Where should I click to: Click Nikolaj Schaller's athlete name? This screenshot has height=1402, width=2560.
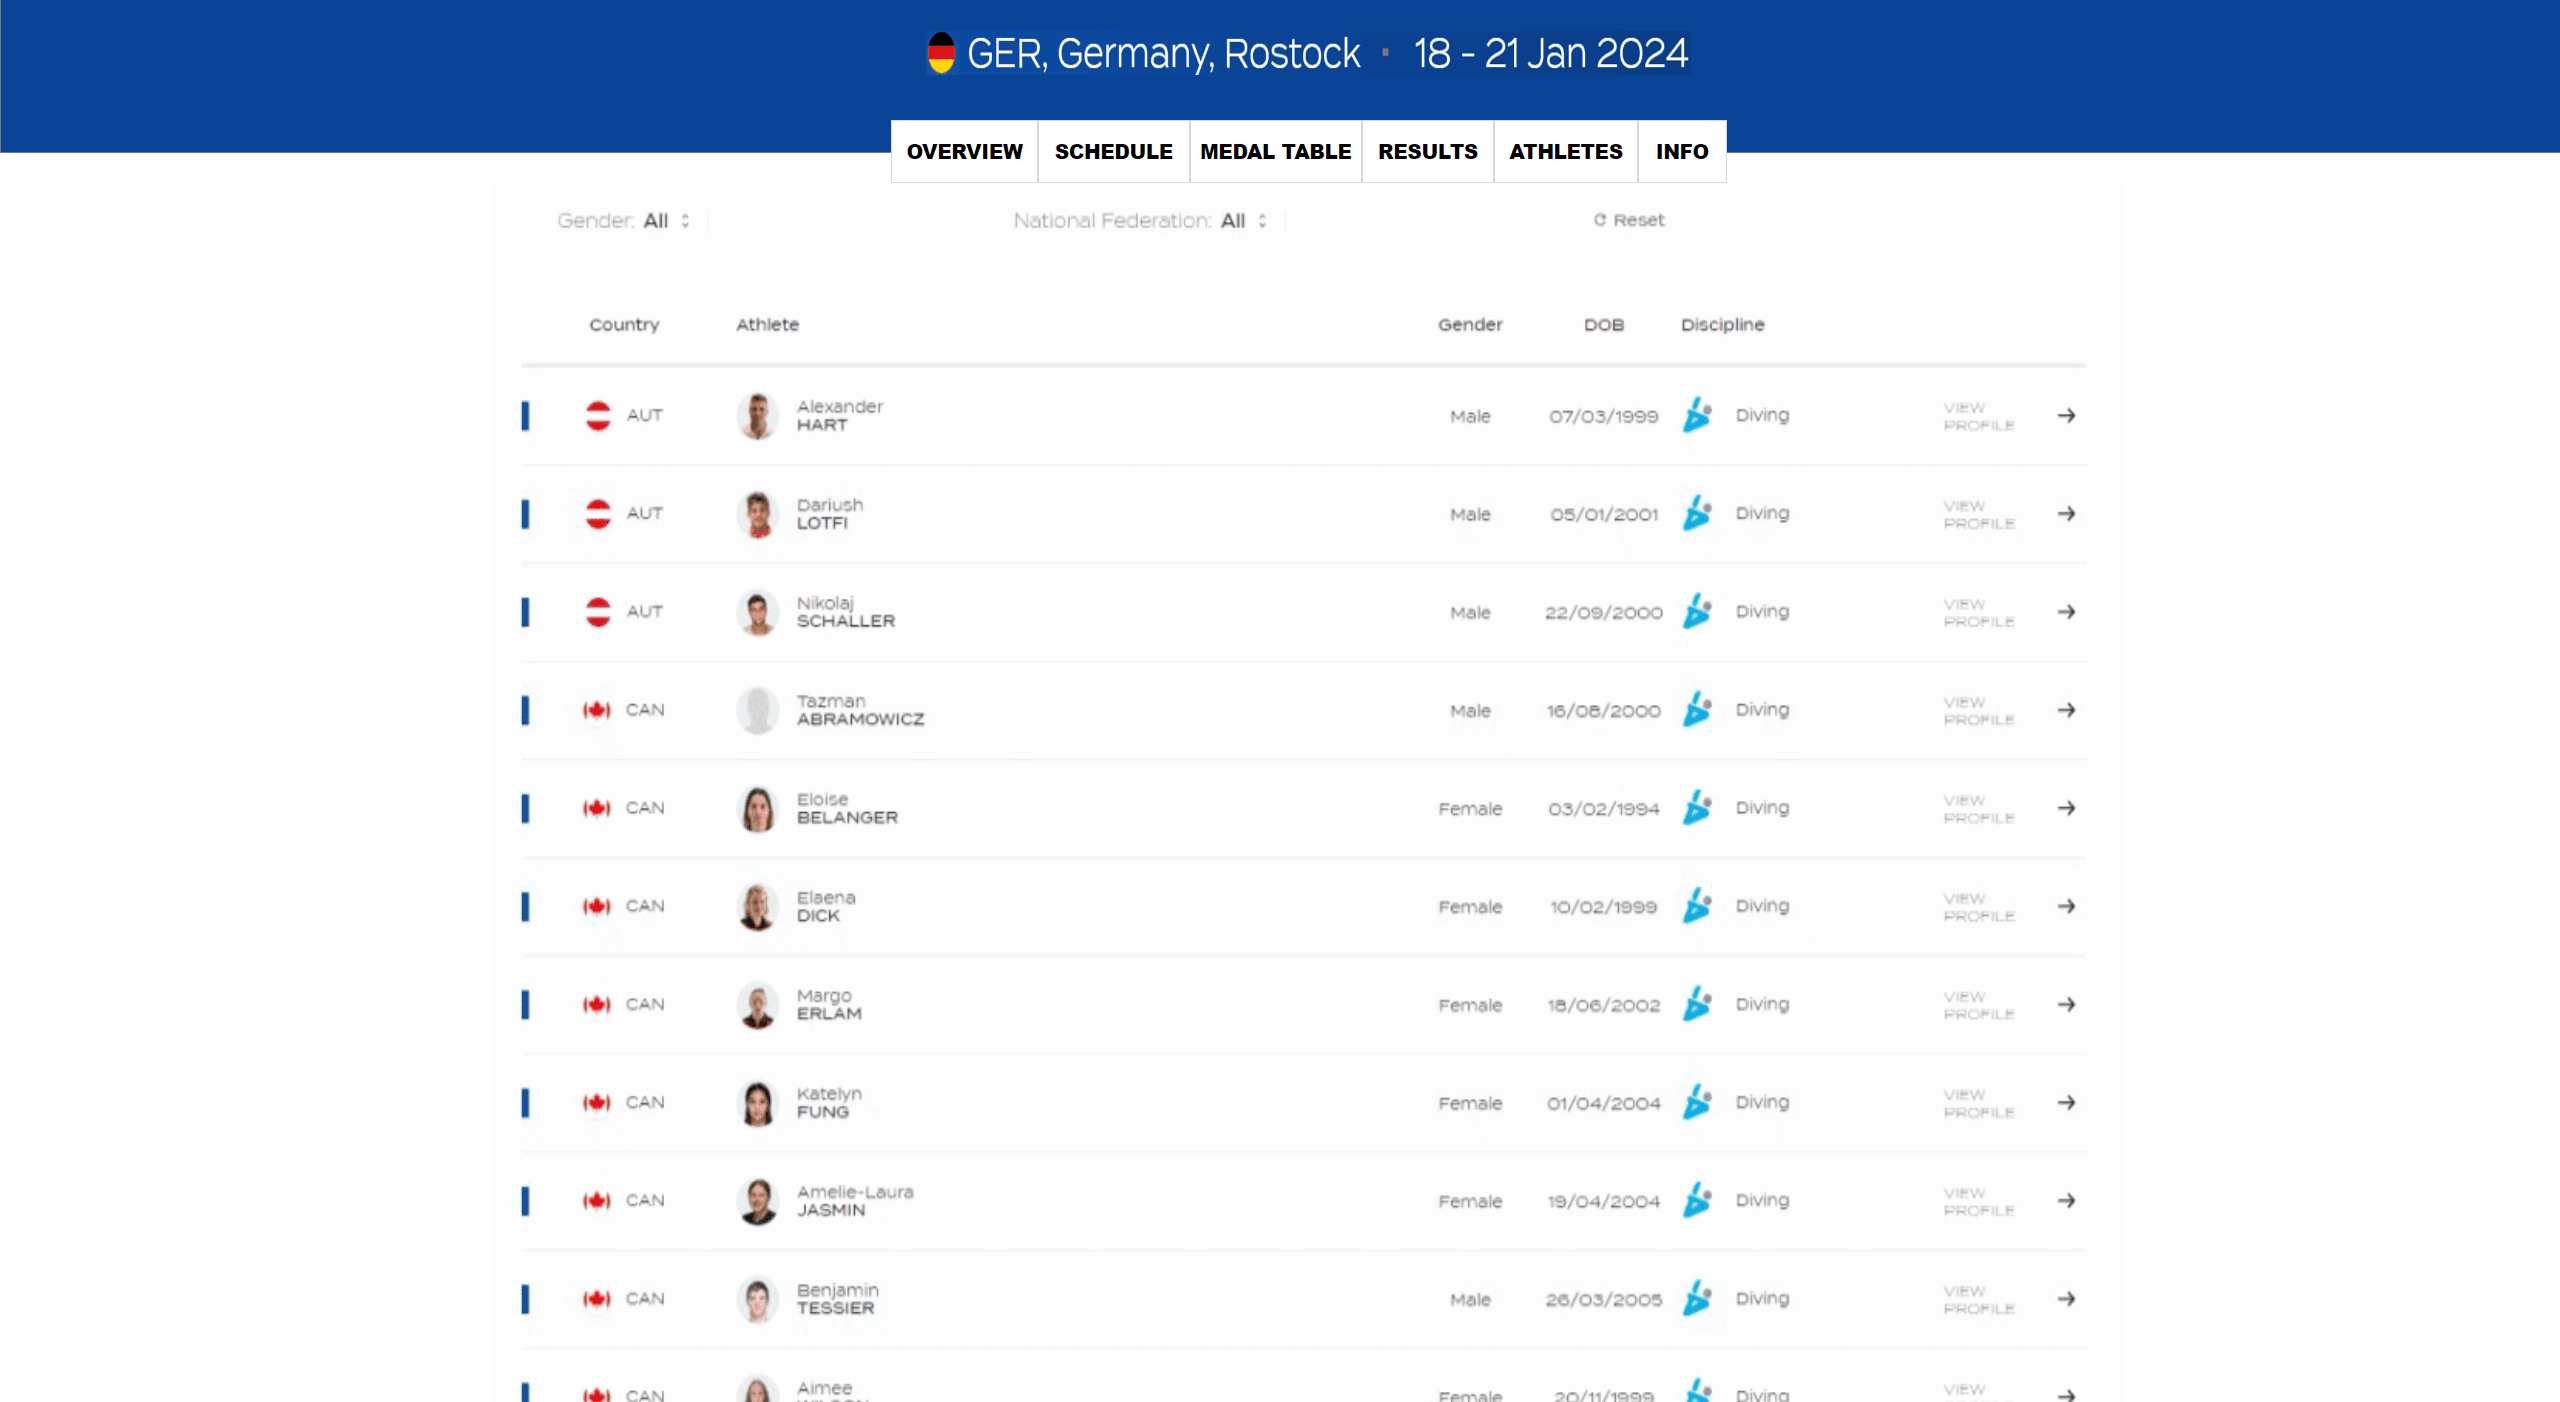845,612
